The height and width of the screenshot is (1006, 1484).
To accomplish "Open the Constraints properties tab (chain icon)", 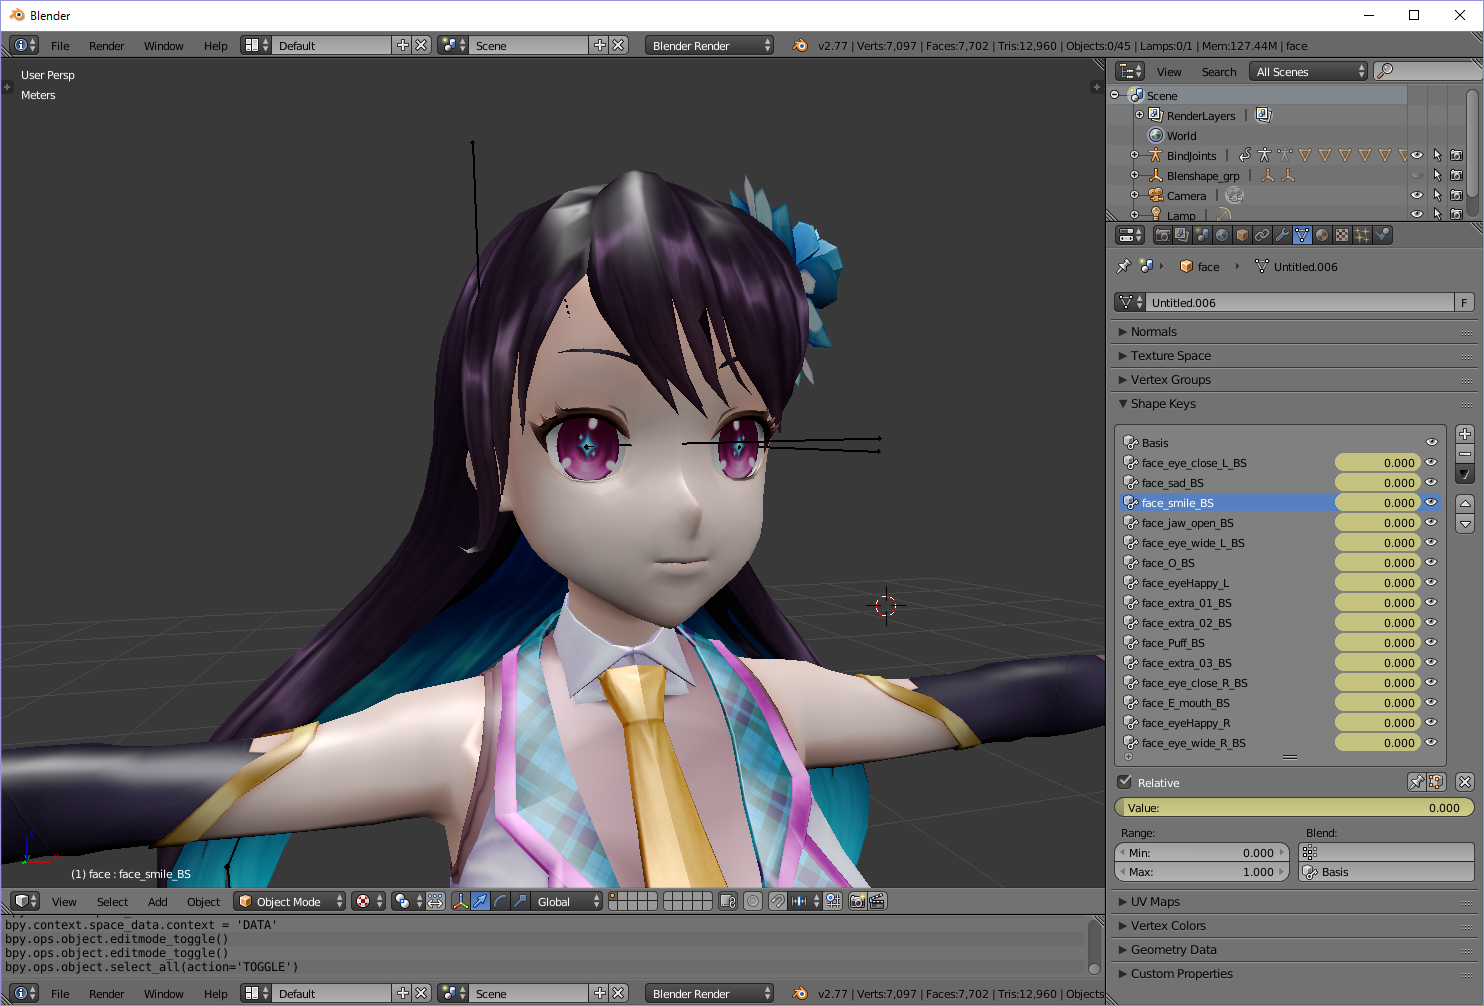I will (1262, 235).
